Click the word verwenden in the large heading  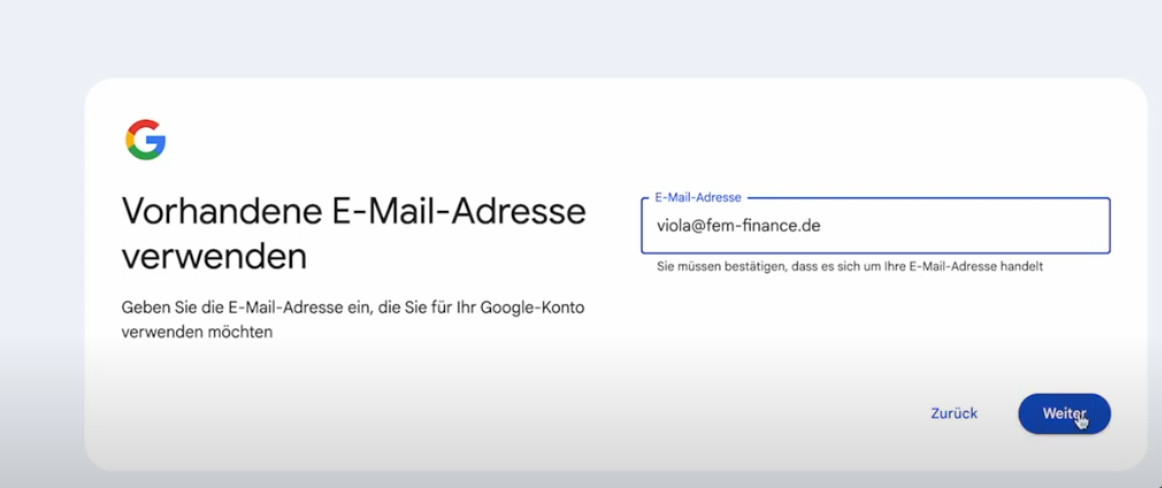pyautogui.click(x=214, y=257)
